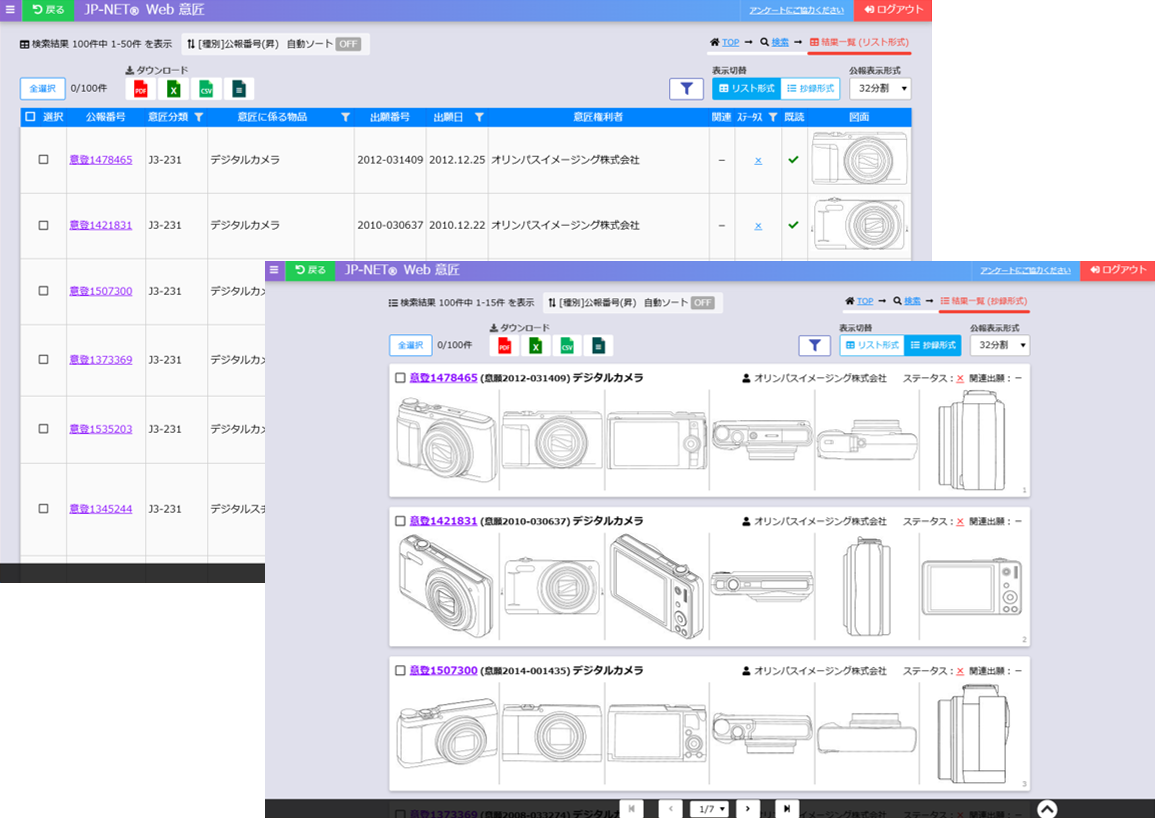The width and height of the screenshot is (1155, 818).
Task: Check the row for 意登1373369 in list
Action: (43, 360)
